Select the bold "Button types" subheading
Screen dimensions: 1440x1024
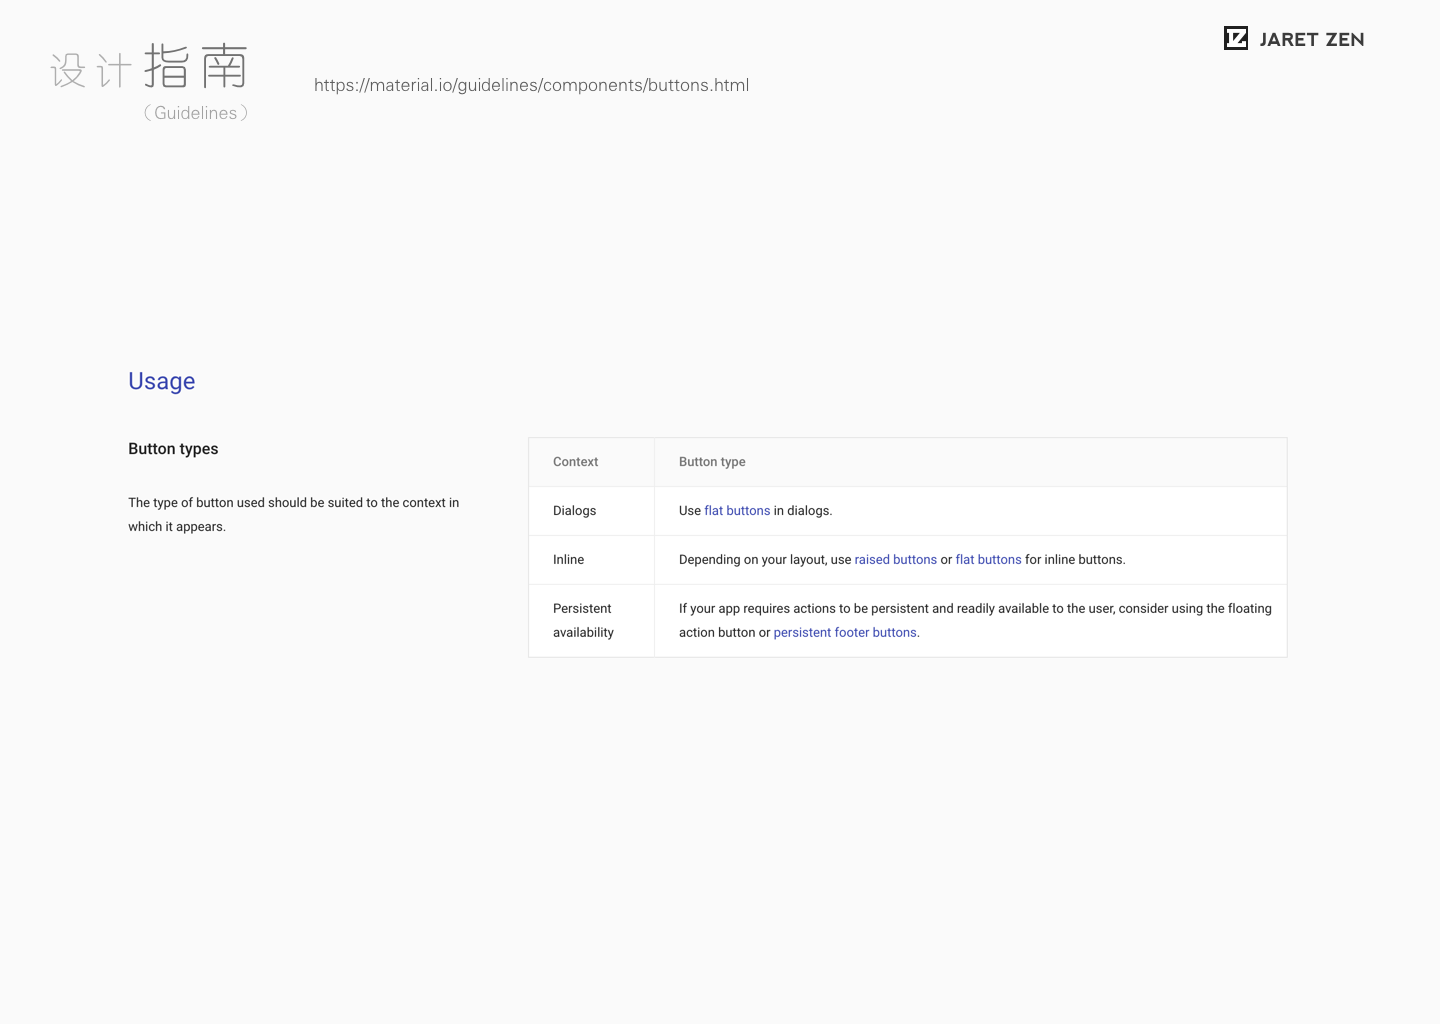[173, 449]
